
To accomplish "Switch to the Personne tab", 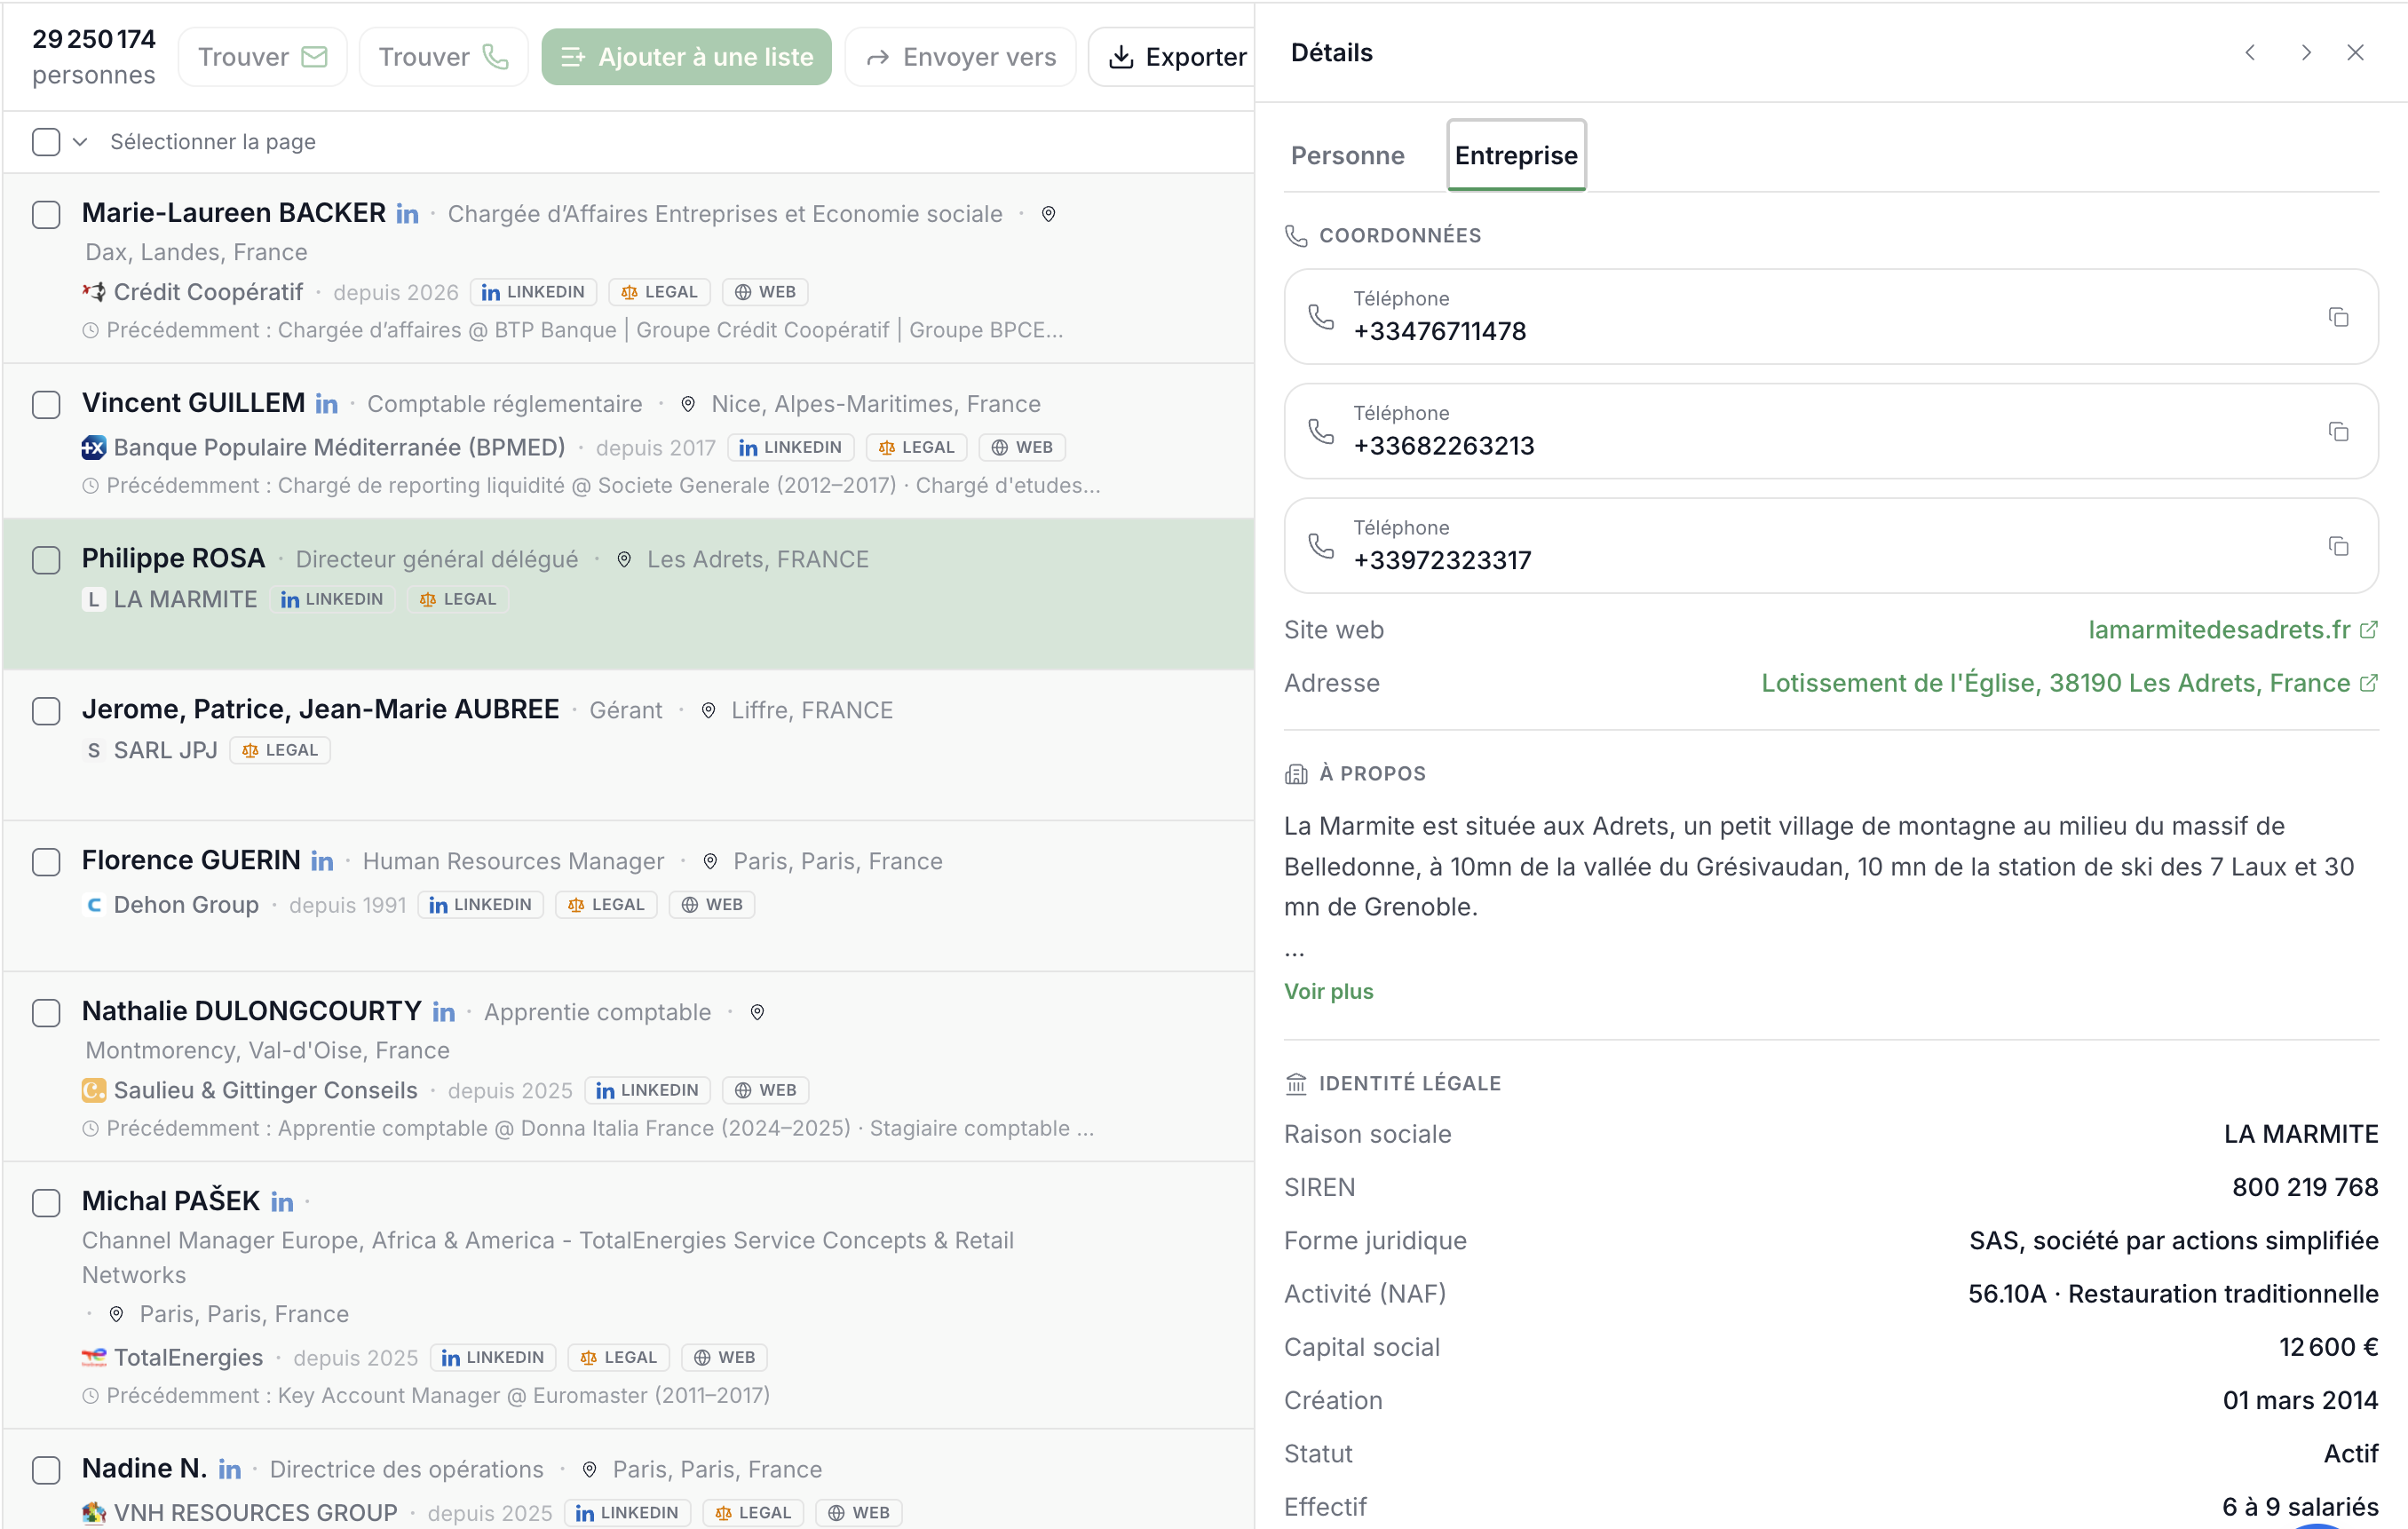I will (1347, 155).
